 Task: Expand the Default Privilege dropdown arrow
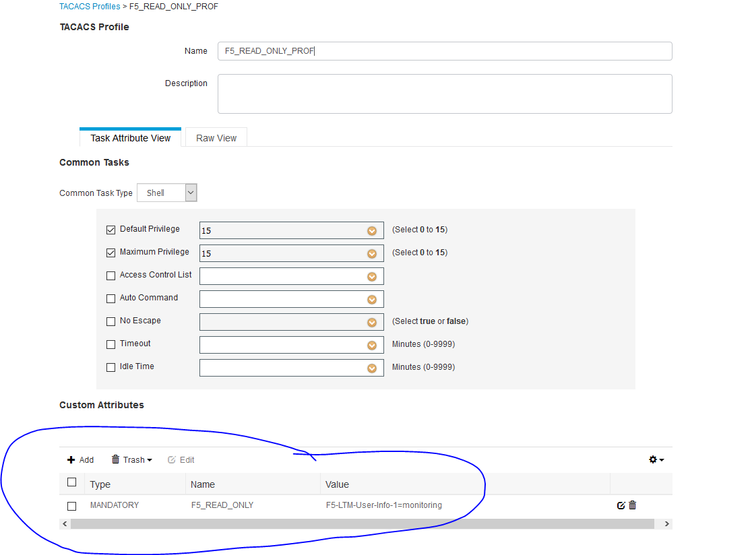coord(372,230)
